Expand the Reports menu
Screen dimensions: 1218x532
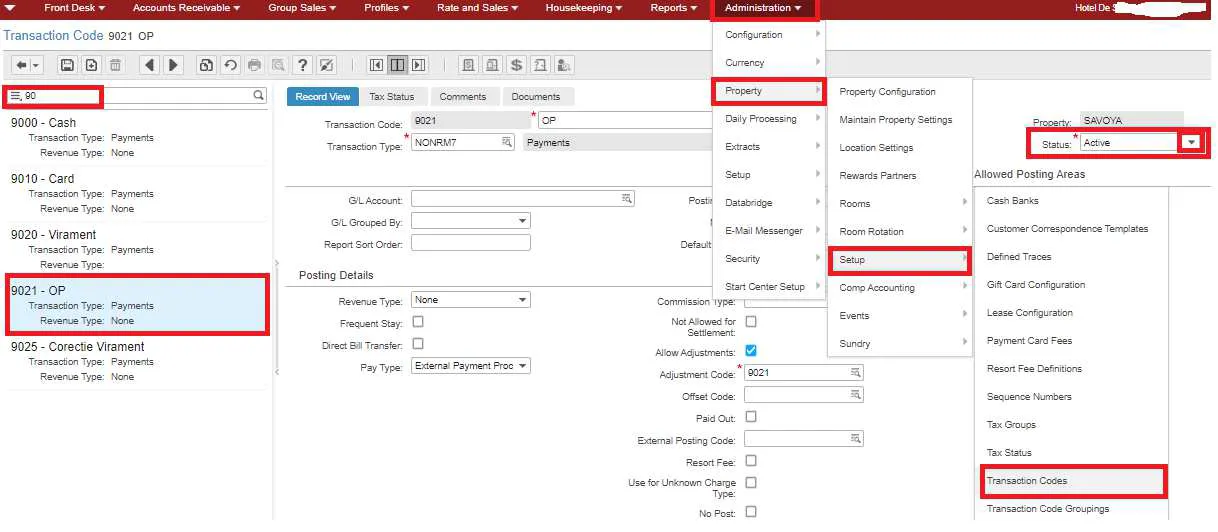(674, 8)
